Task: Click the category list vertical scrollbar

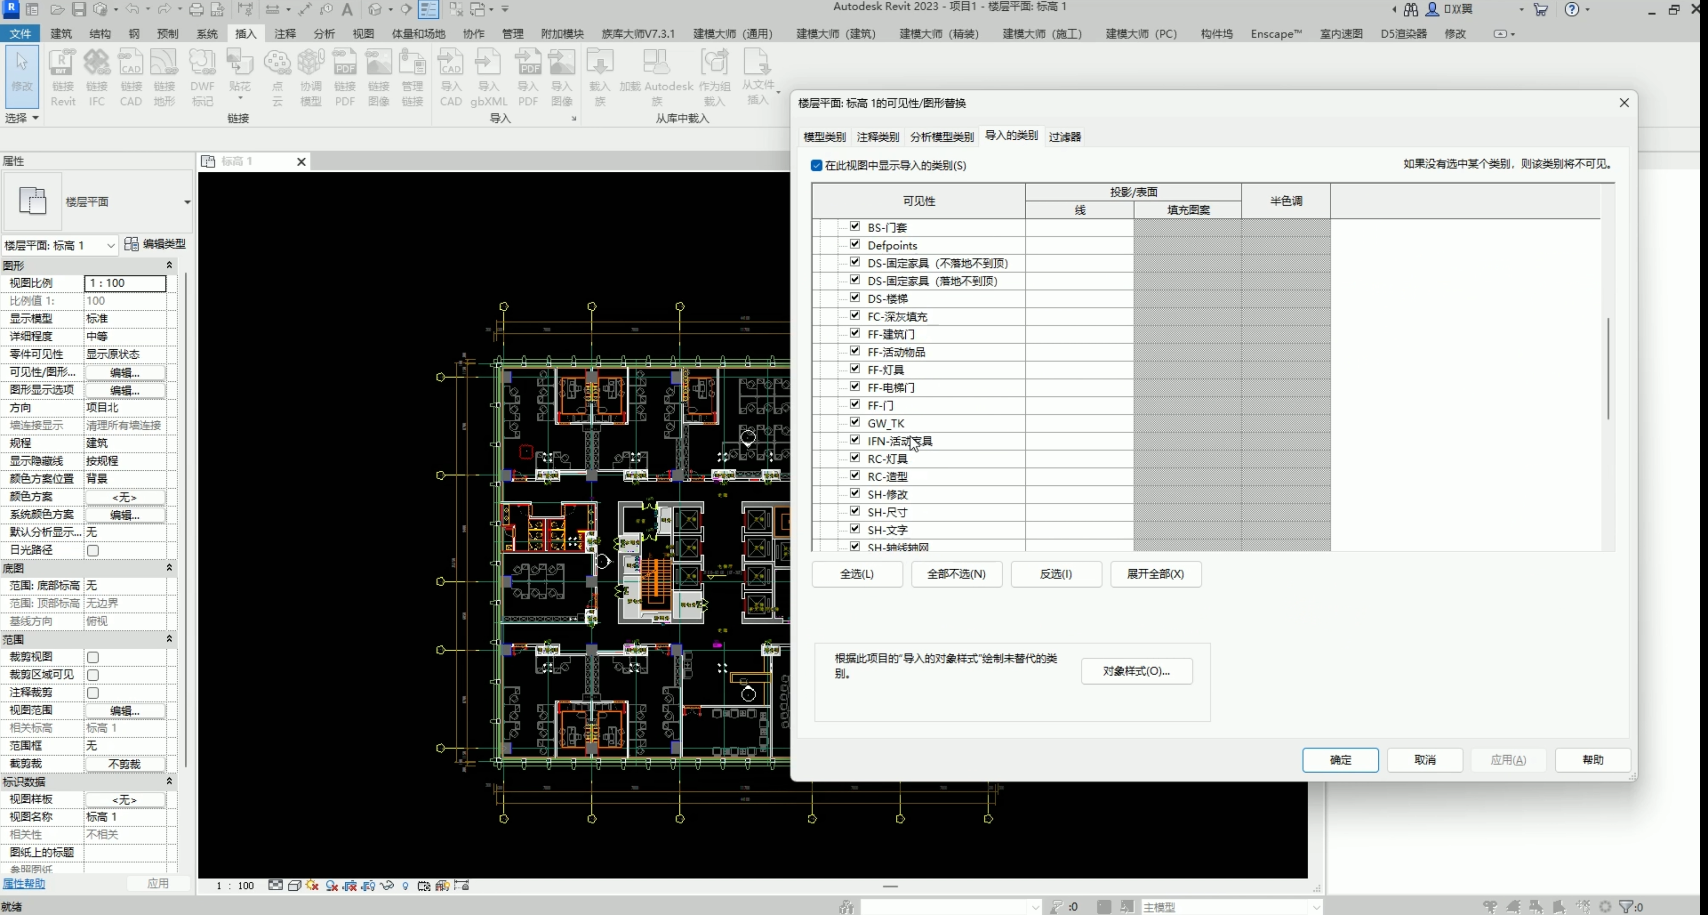Action: [1607, 370]
